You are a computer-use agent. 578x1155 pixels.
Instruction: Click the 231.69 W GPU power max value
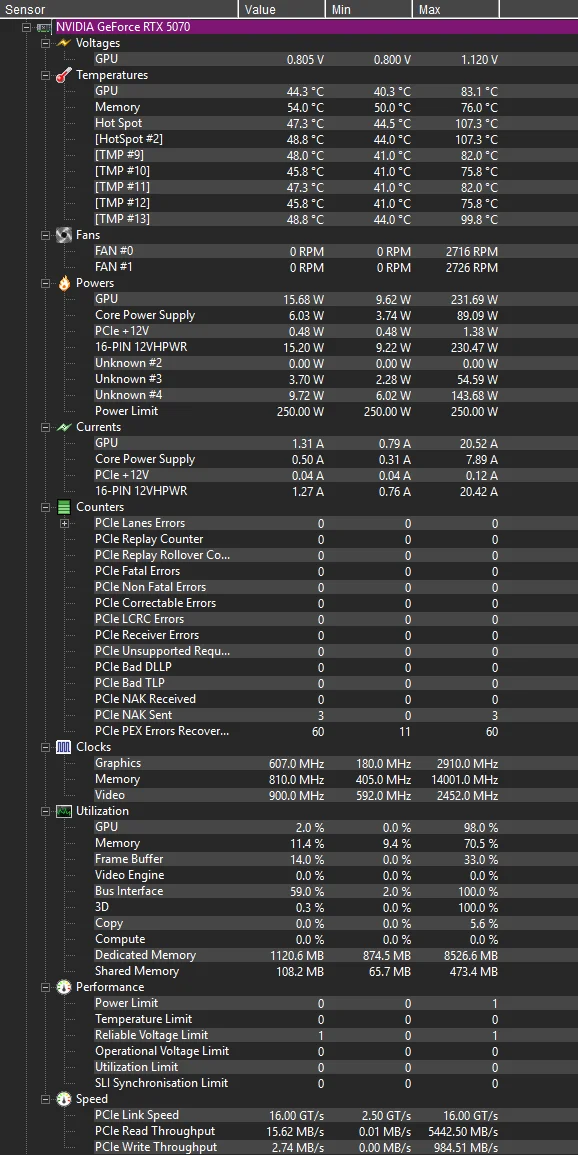click(475, 299)
